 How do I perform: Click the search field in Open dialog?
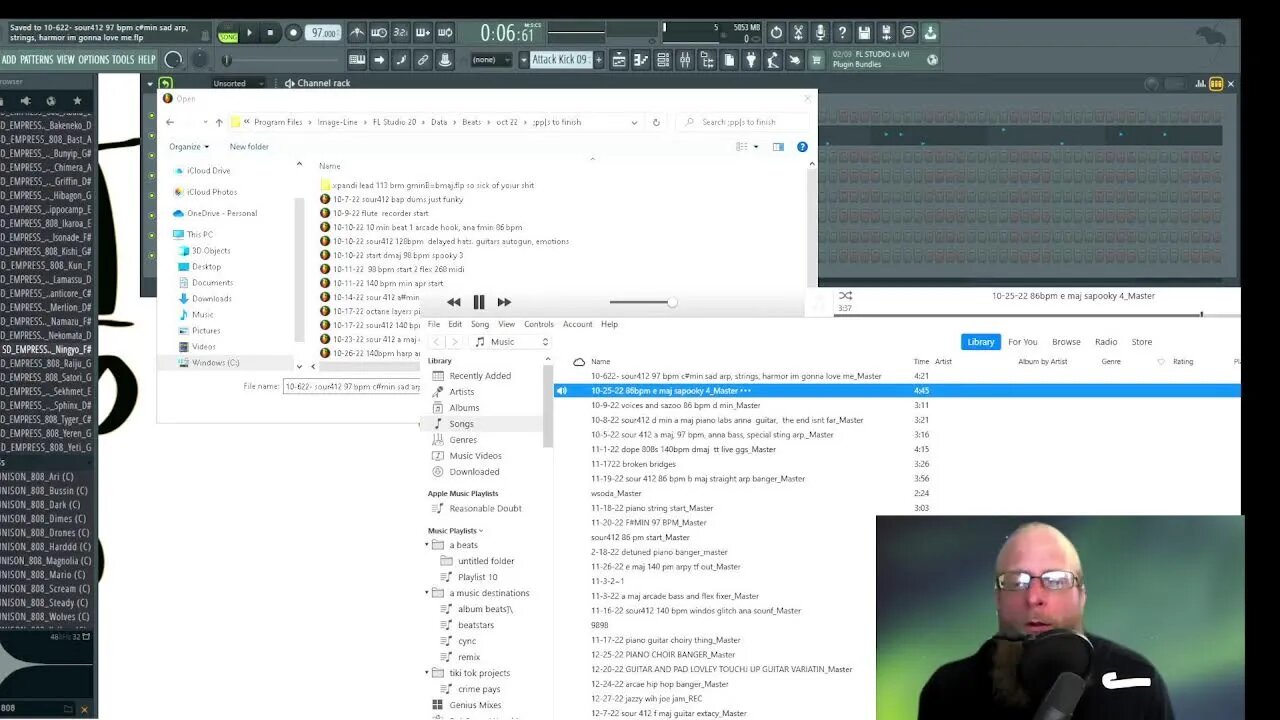(x=742, y=122)
